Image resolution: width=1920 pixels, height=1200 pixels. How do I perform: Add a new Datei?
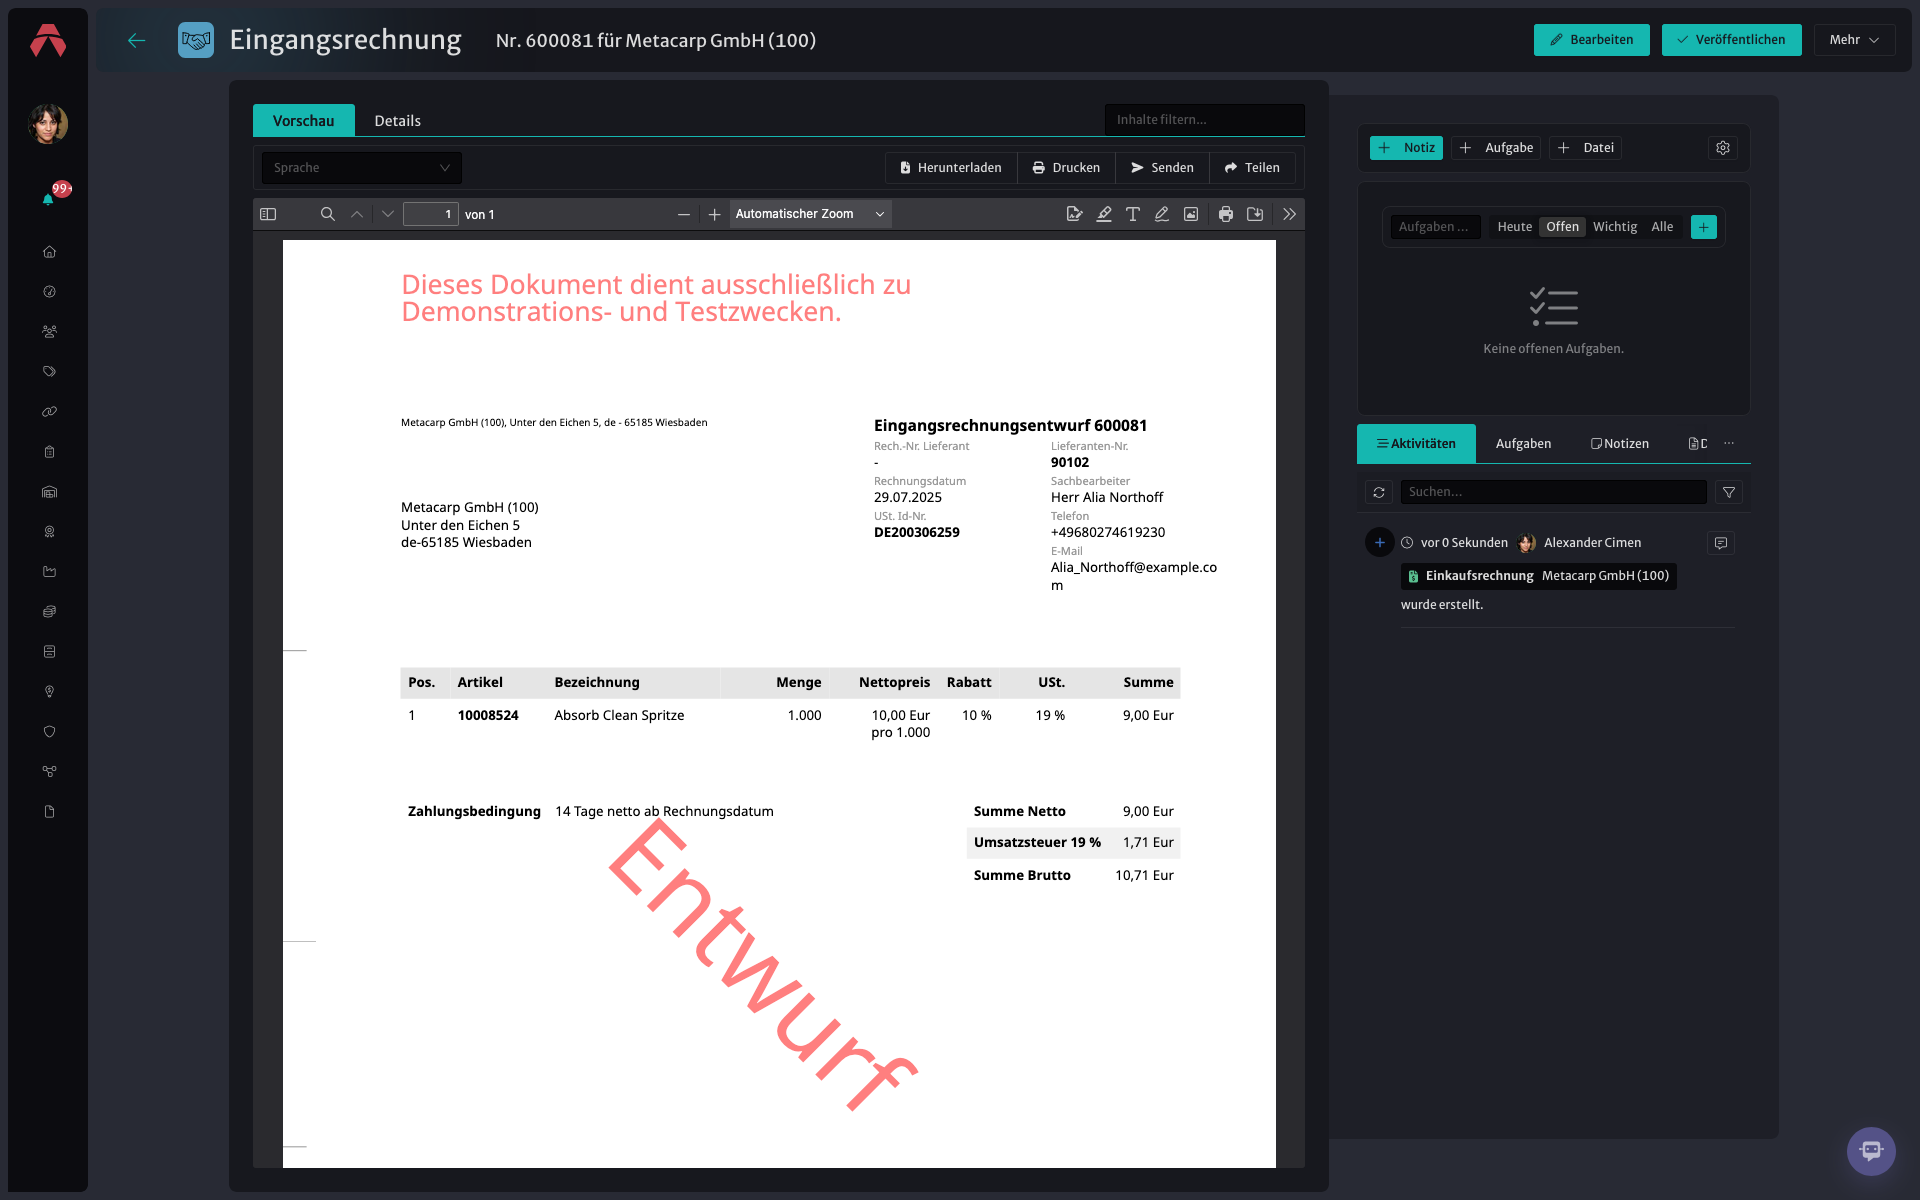(1586, 148)
